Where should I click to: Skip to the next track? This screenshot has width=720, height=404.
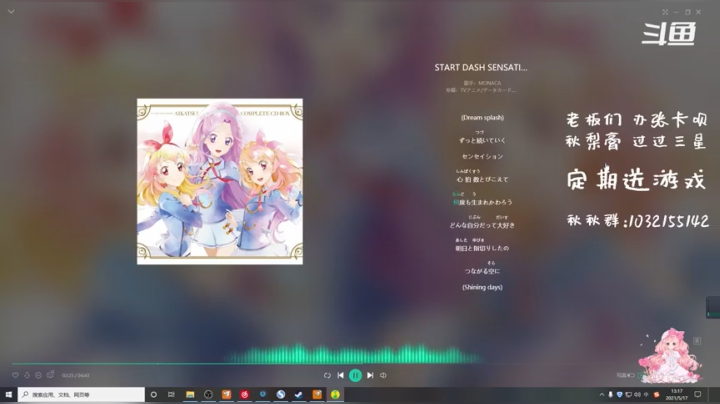click(x=370, y=375)
